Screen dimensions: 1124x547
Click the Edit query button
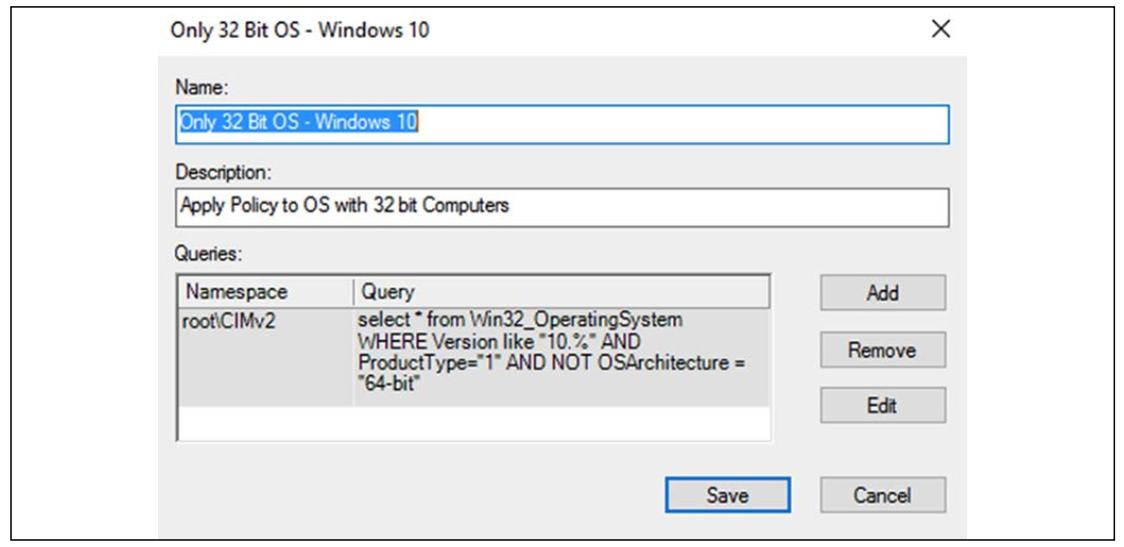(882, 406)
